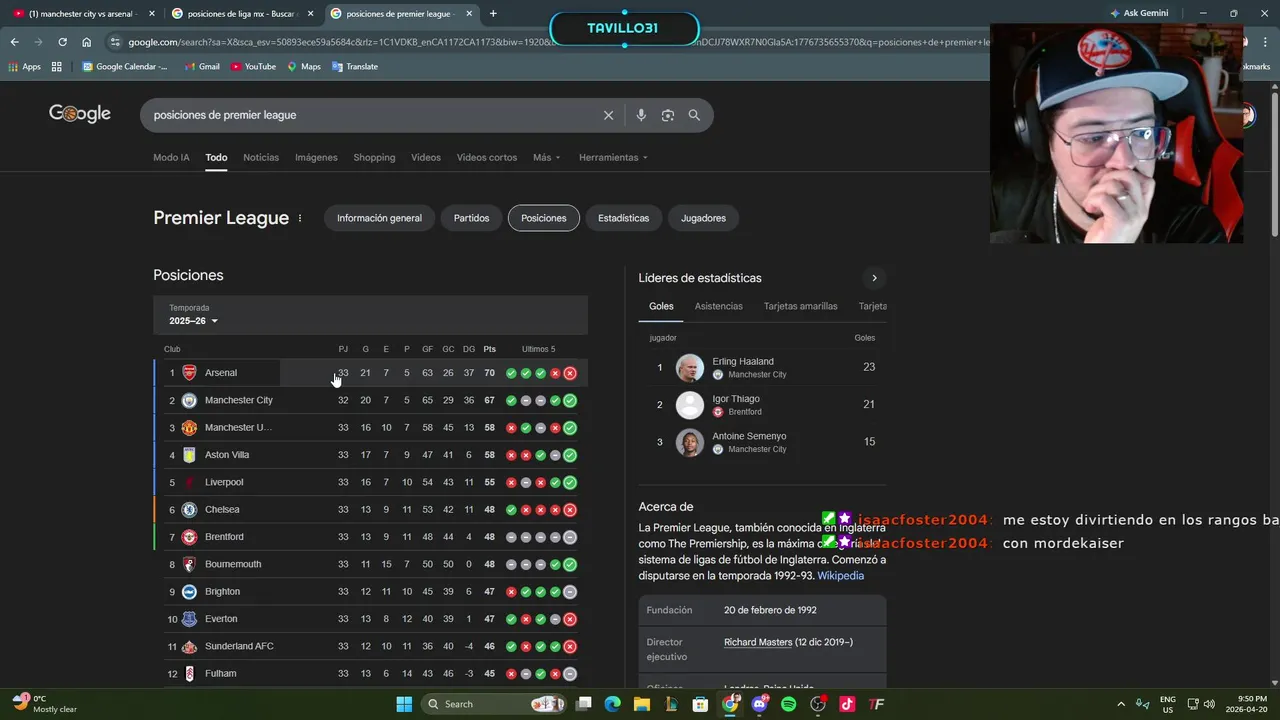Viewport: 1280px width, 720px height.
Task: Click the Posiciones chip
Action: pos(544,218)
